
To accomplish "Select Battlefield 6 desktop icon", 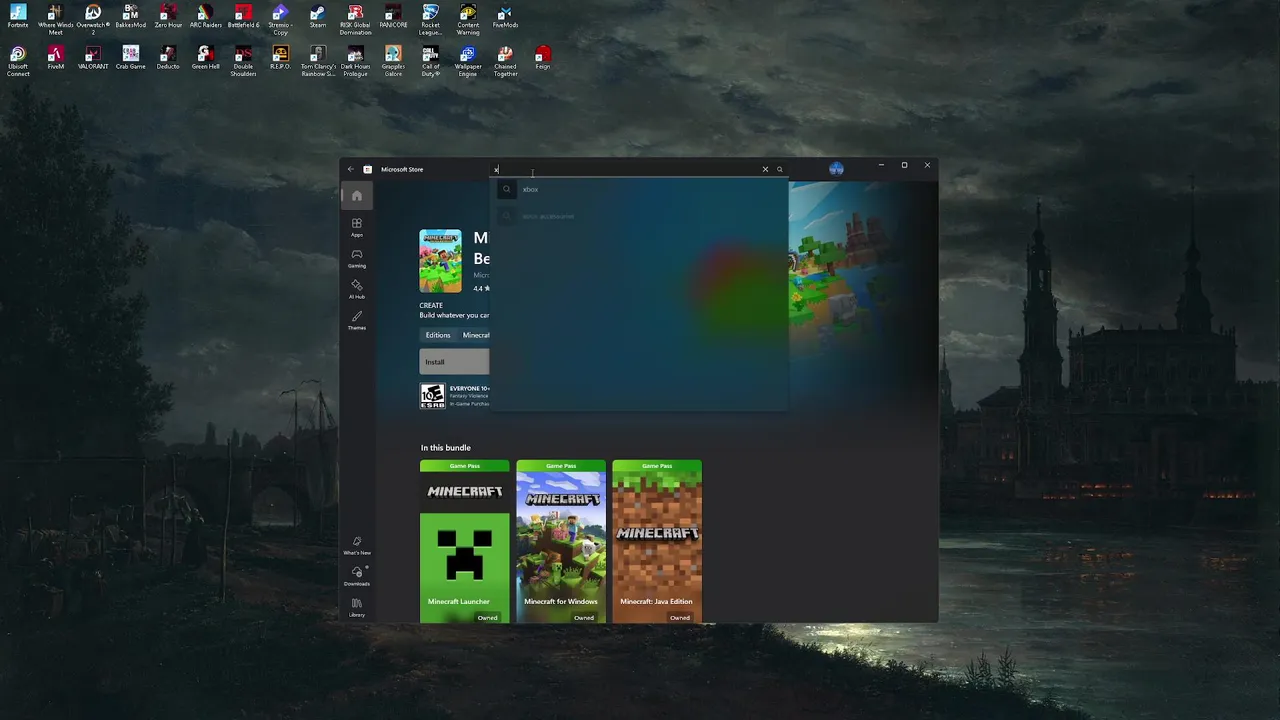I will point(243,17).
